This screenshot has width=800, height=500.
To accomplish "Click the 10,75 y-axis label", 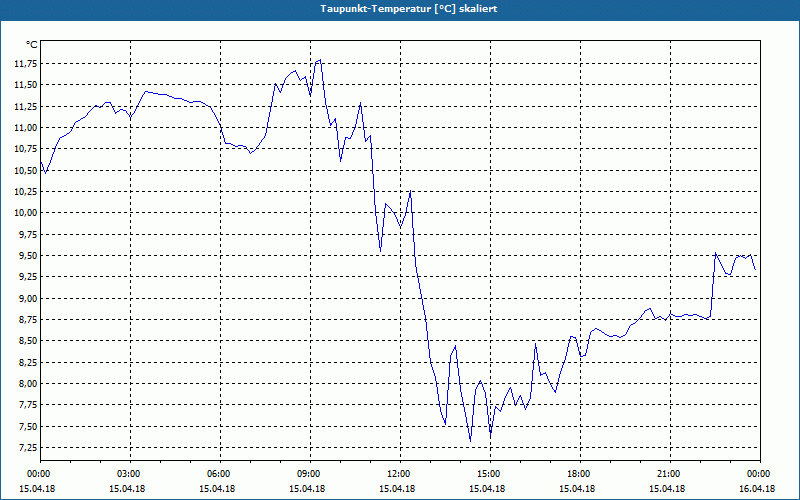I will tap(26, 148).
